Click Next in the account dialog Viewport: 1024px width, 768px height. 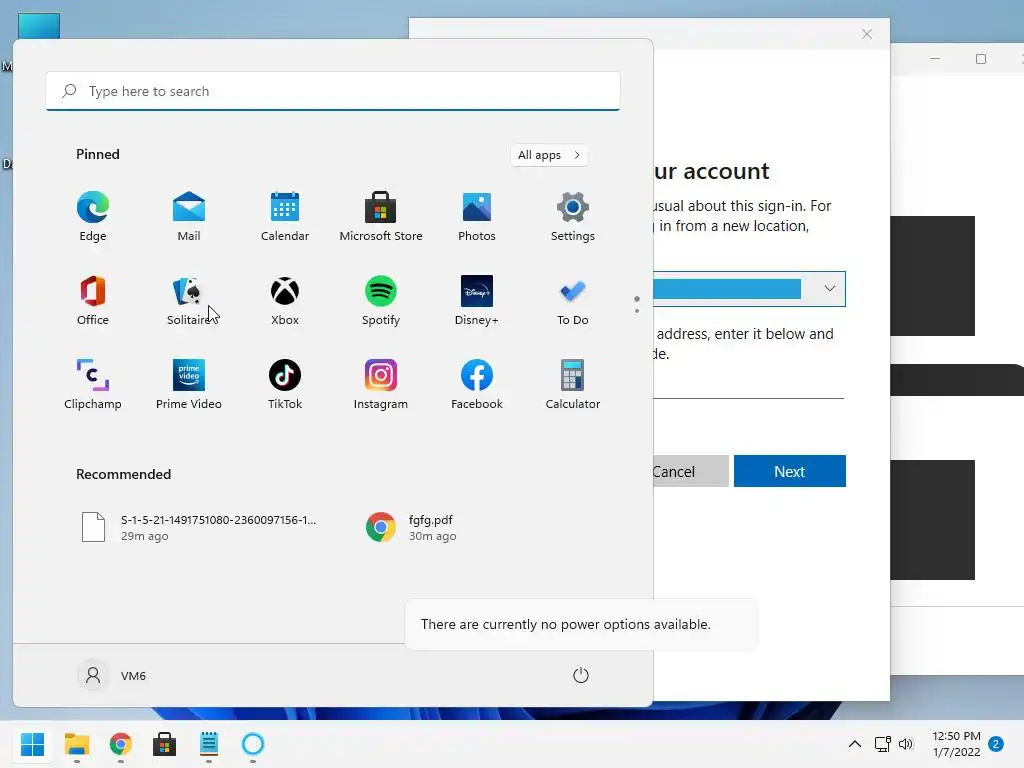click(790, 471)
